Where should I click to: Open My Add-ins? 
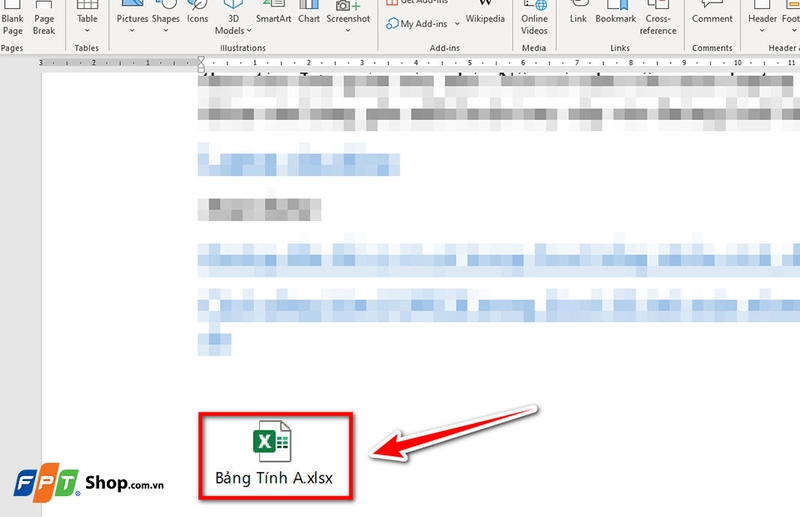coord(417,23)
